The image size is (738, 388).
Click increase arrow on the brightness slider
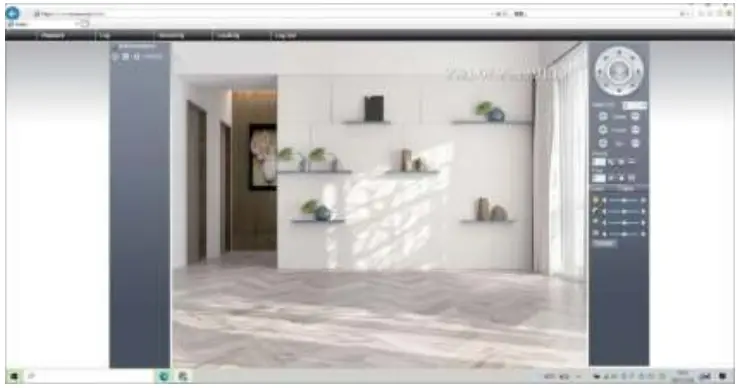pos(643,200)
